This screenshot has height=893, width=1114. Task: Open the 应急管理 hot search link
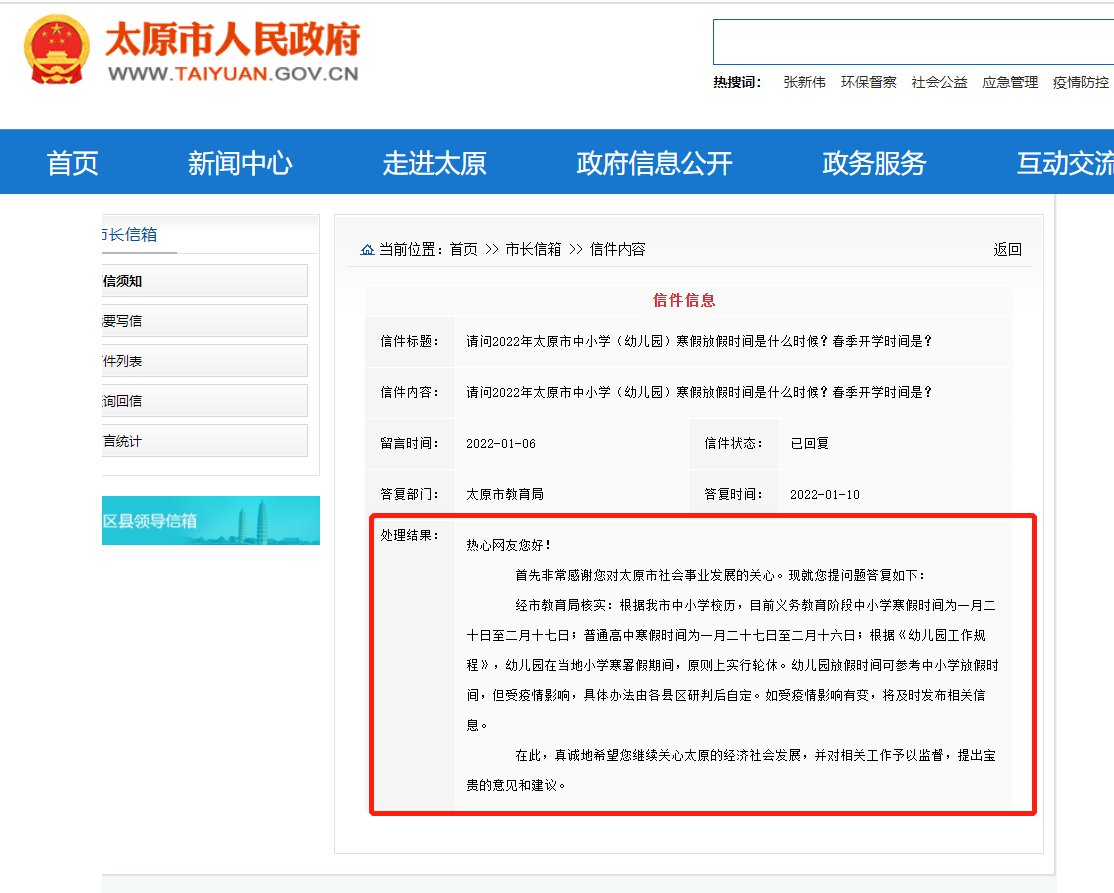pos(1010,83)
